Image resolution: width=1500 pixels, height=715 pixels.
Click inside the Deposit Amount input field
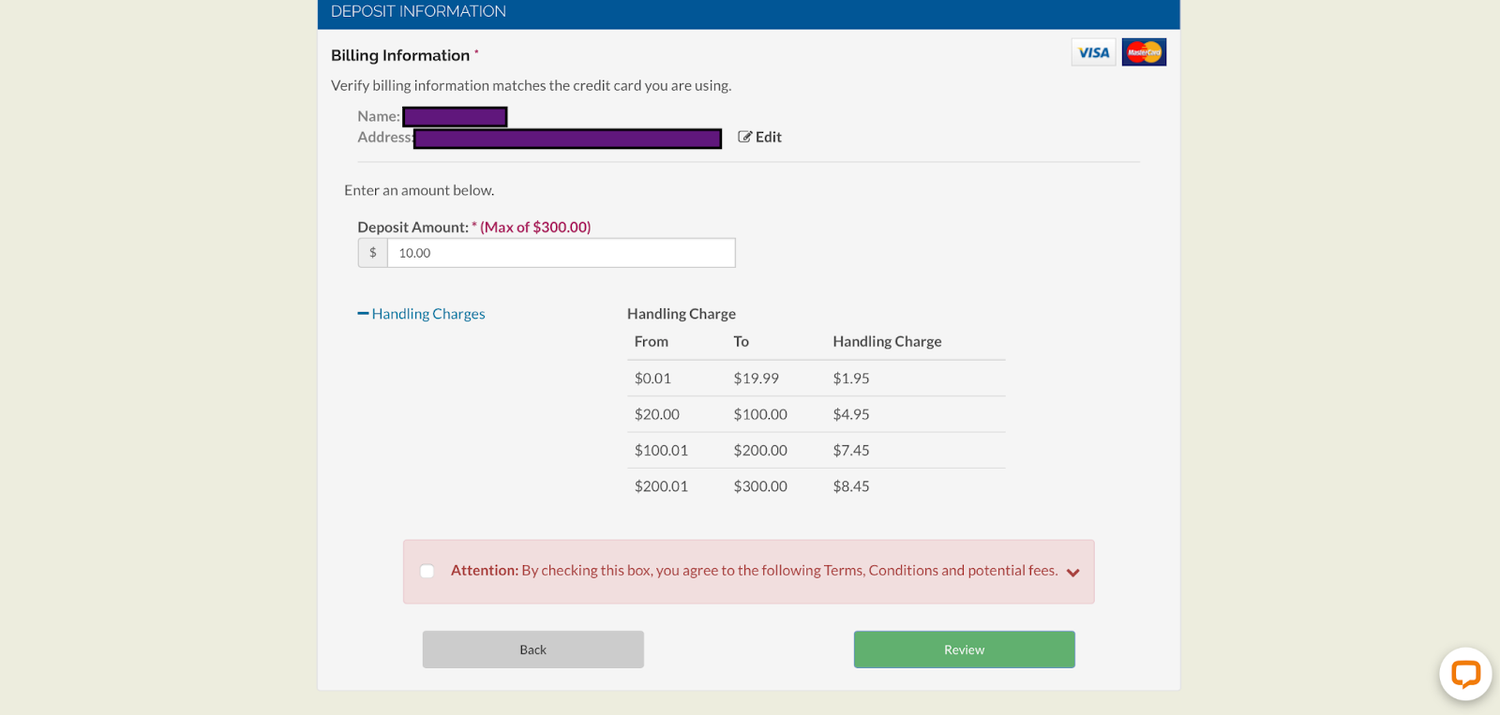(560, 252)
